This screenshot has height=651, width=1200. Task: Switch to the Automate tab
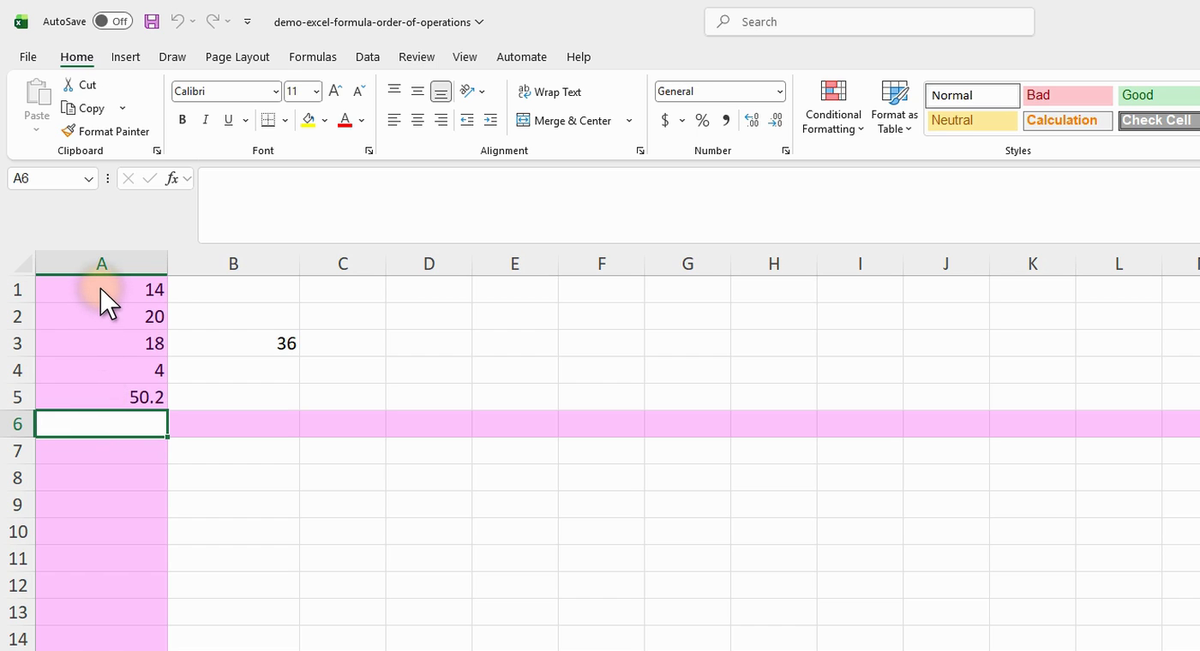pyautogui.click(x=521, y=57)
